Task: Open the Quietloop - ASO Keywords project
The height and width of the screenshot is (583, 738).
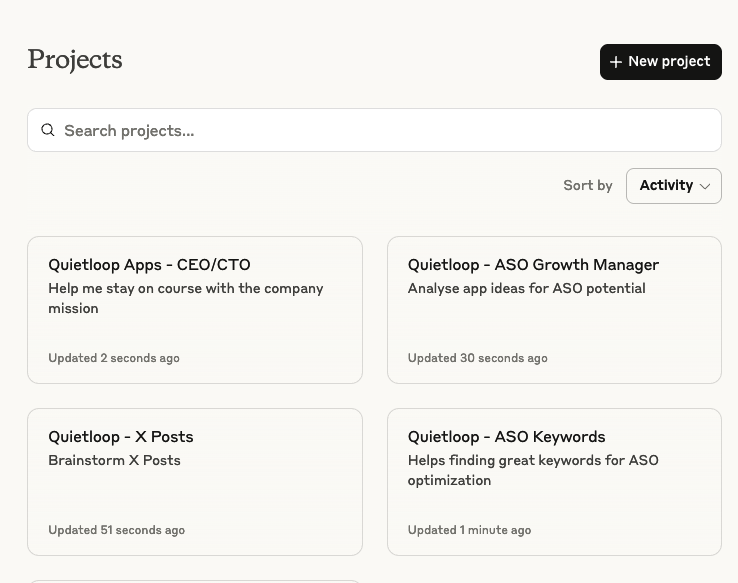Action: (x=506, y=437)
